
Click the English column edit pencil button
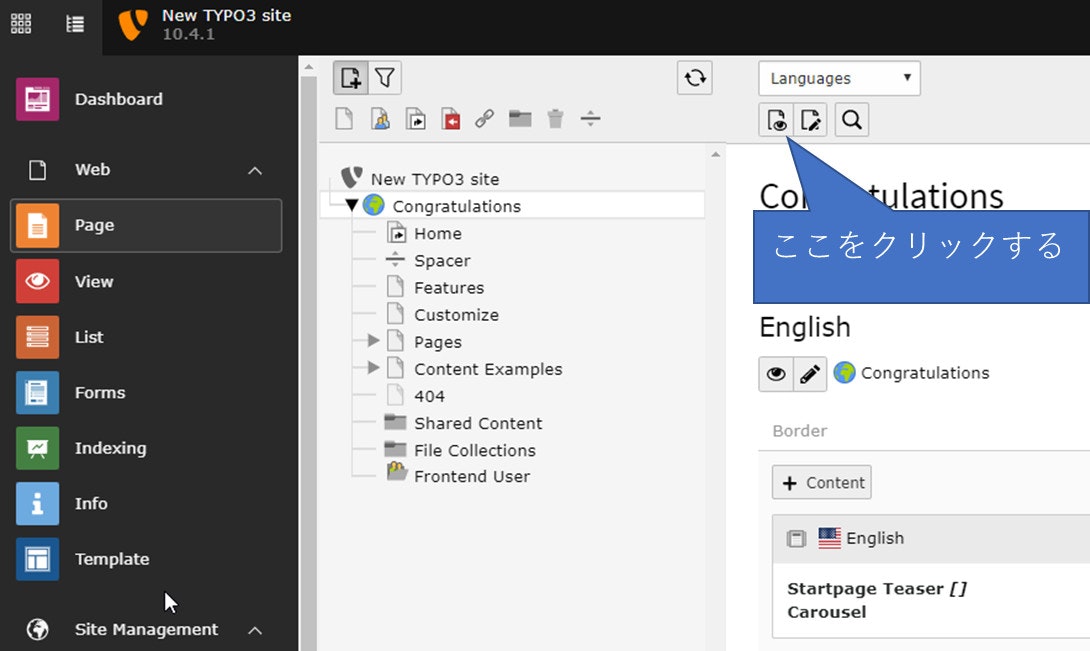(x=810, y=374)
